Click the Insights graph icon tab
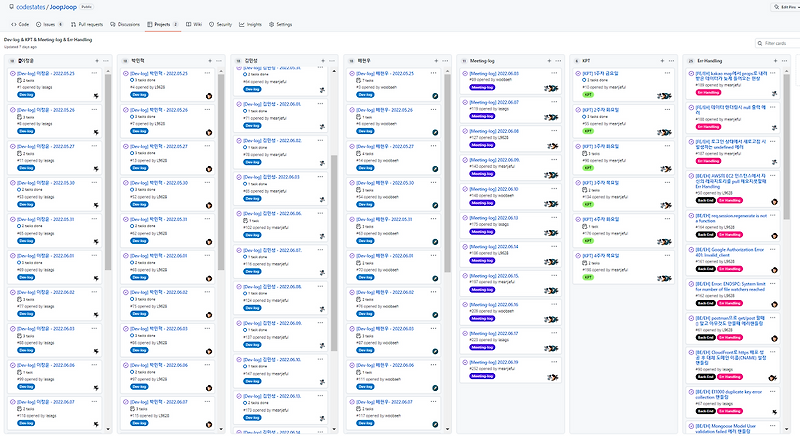The width and height of the screenshot is (800, 436). pyautogui.click(x=250, y=24)
